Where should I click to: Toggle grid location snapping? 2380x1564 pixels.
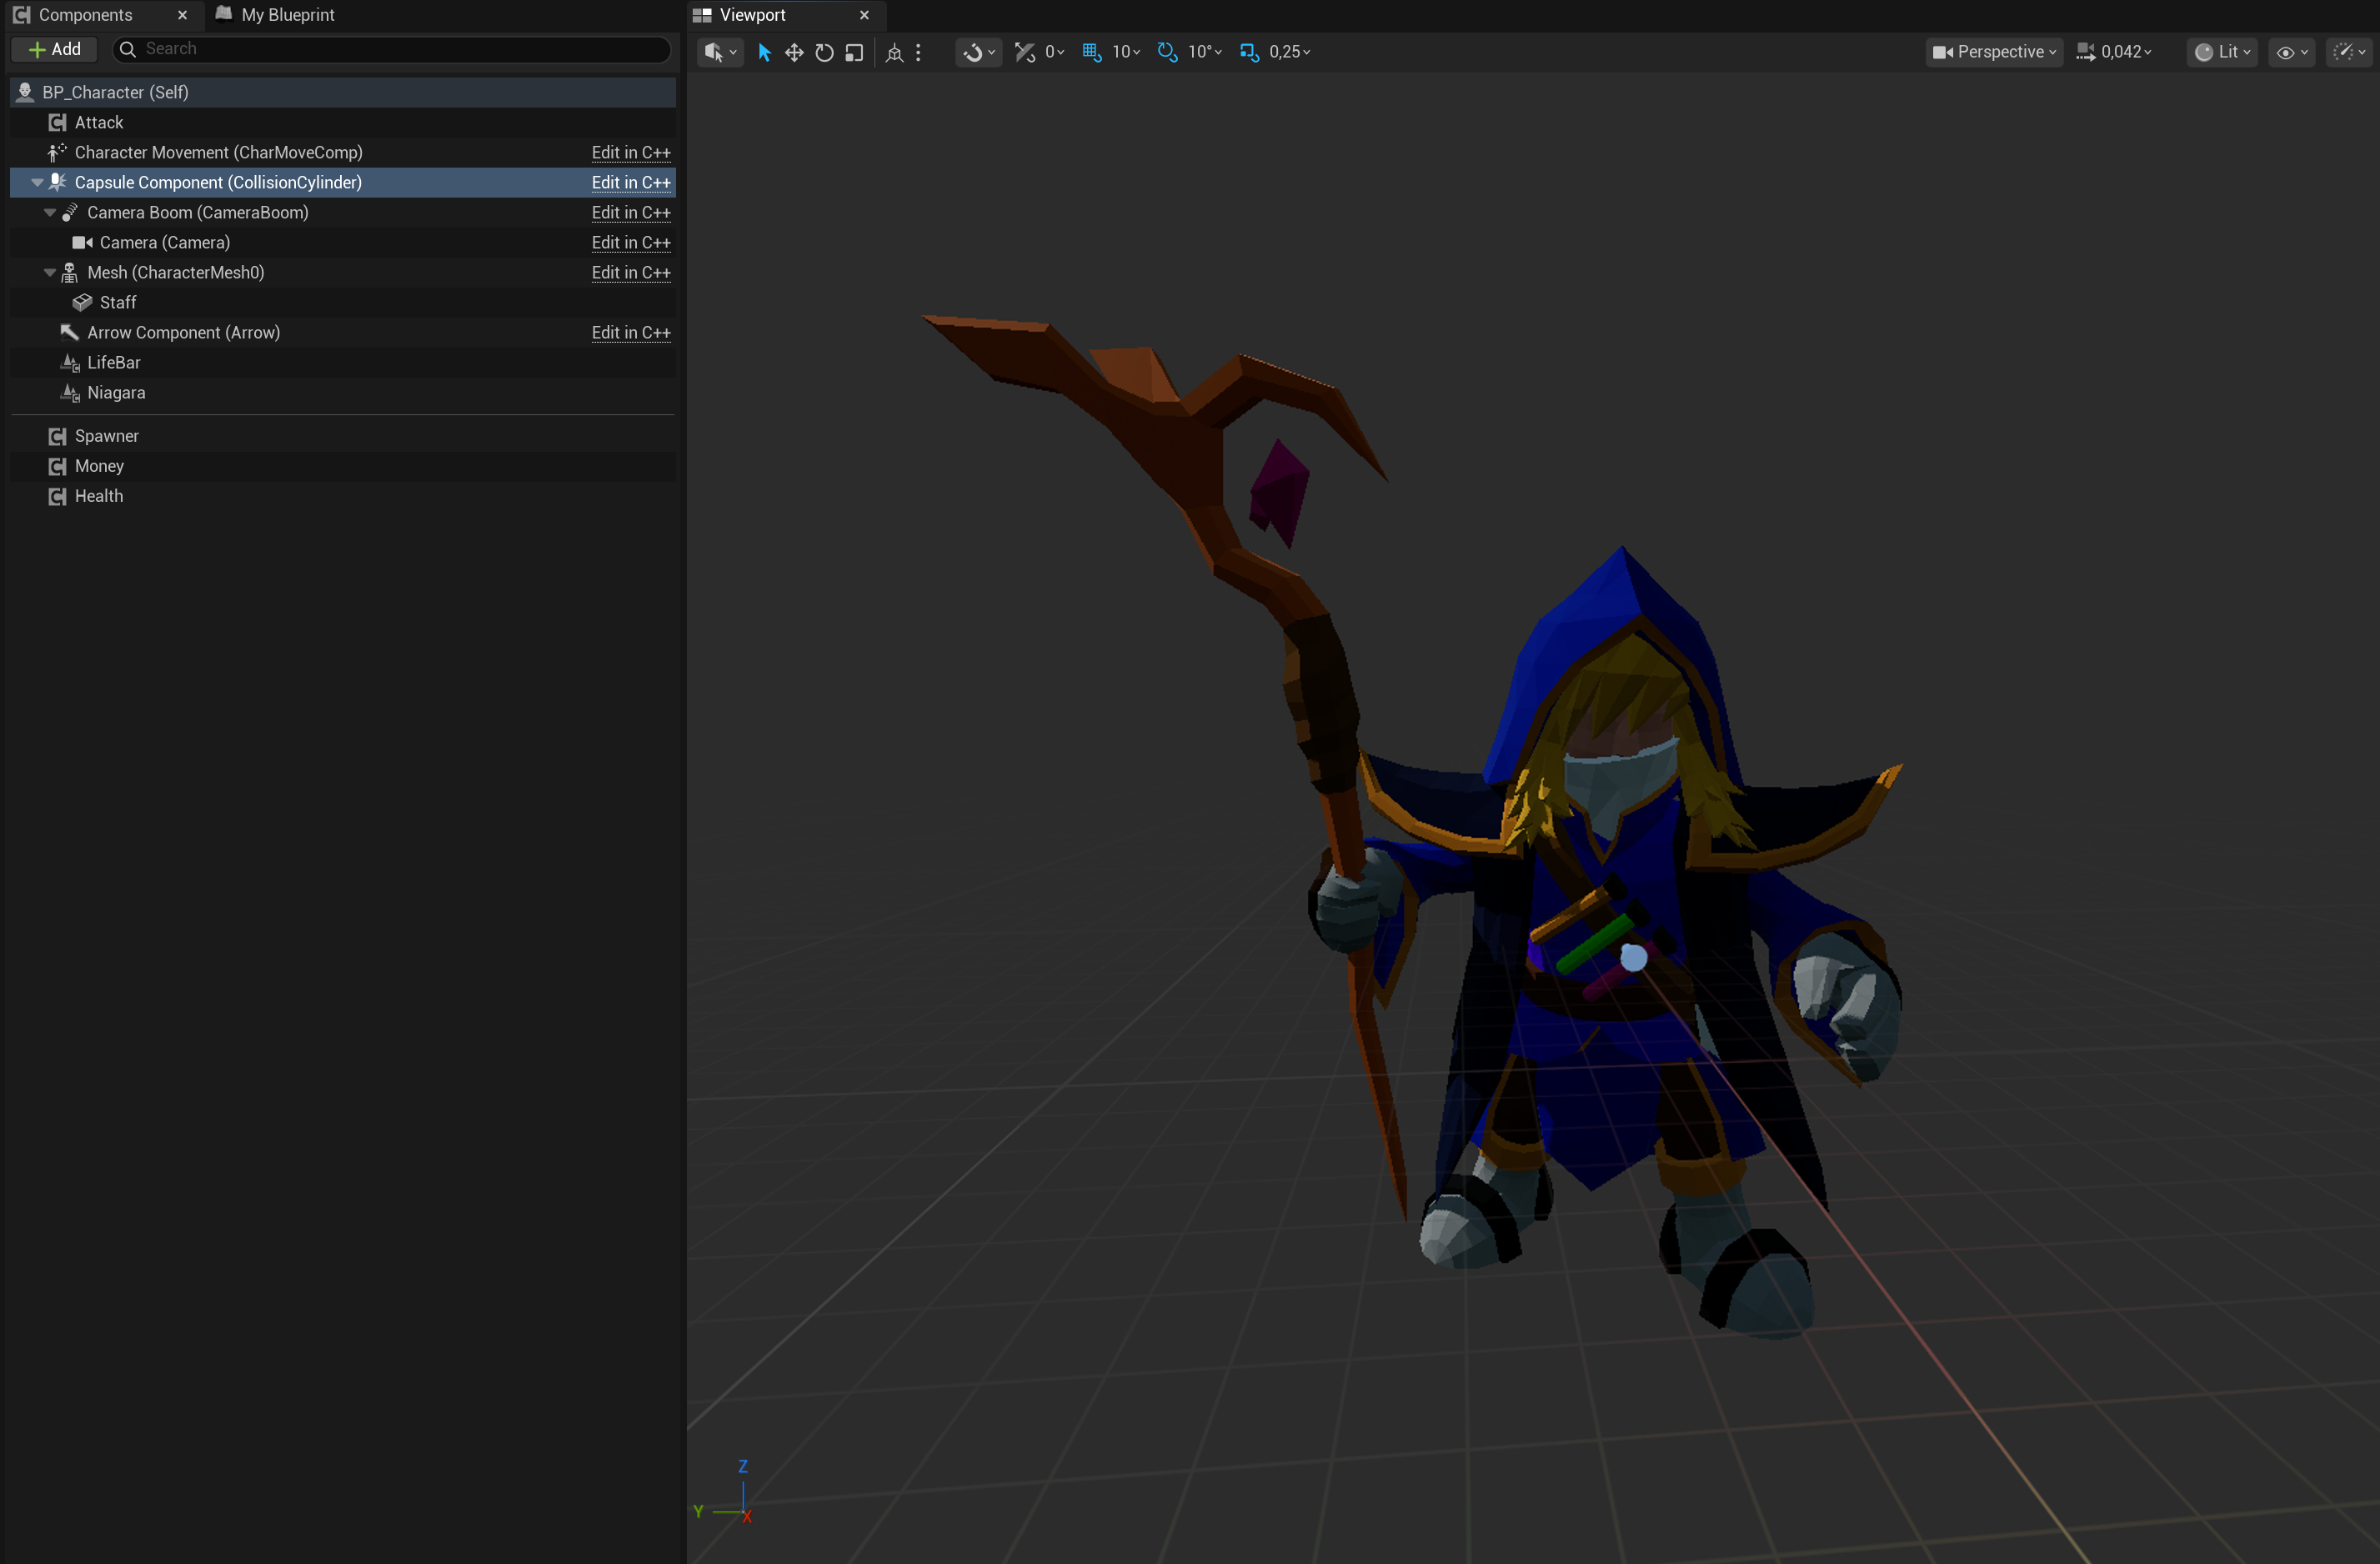[x=1091, y=52]
